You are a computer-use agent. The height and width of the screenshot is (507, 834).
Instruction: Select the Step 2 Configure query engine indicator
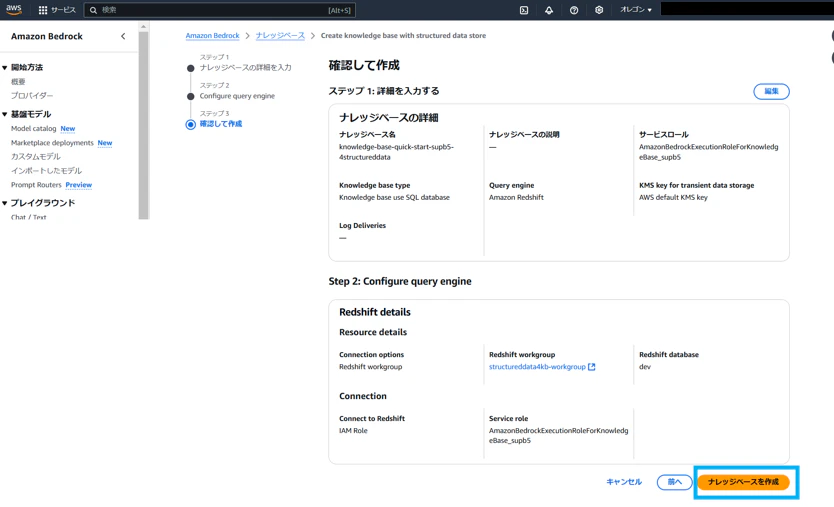[x=190, y=96]
